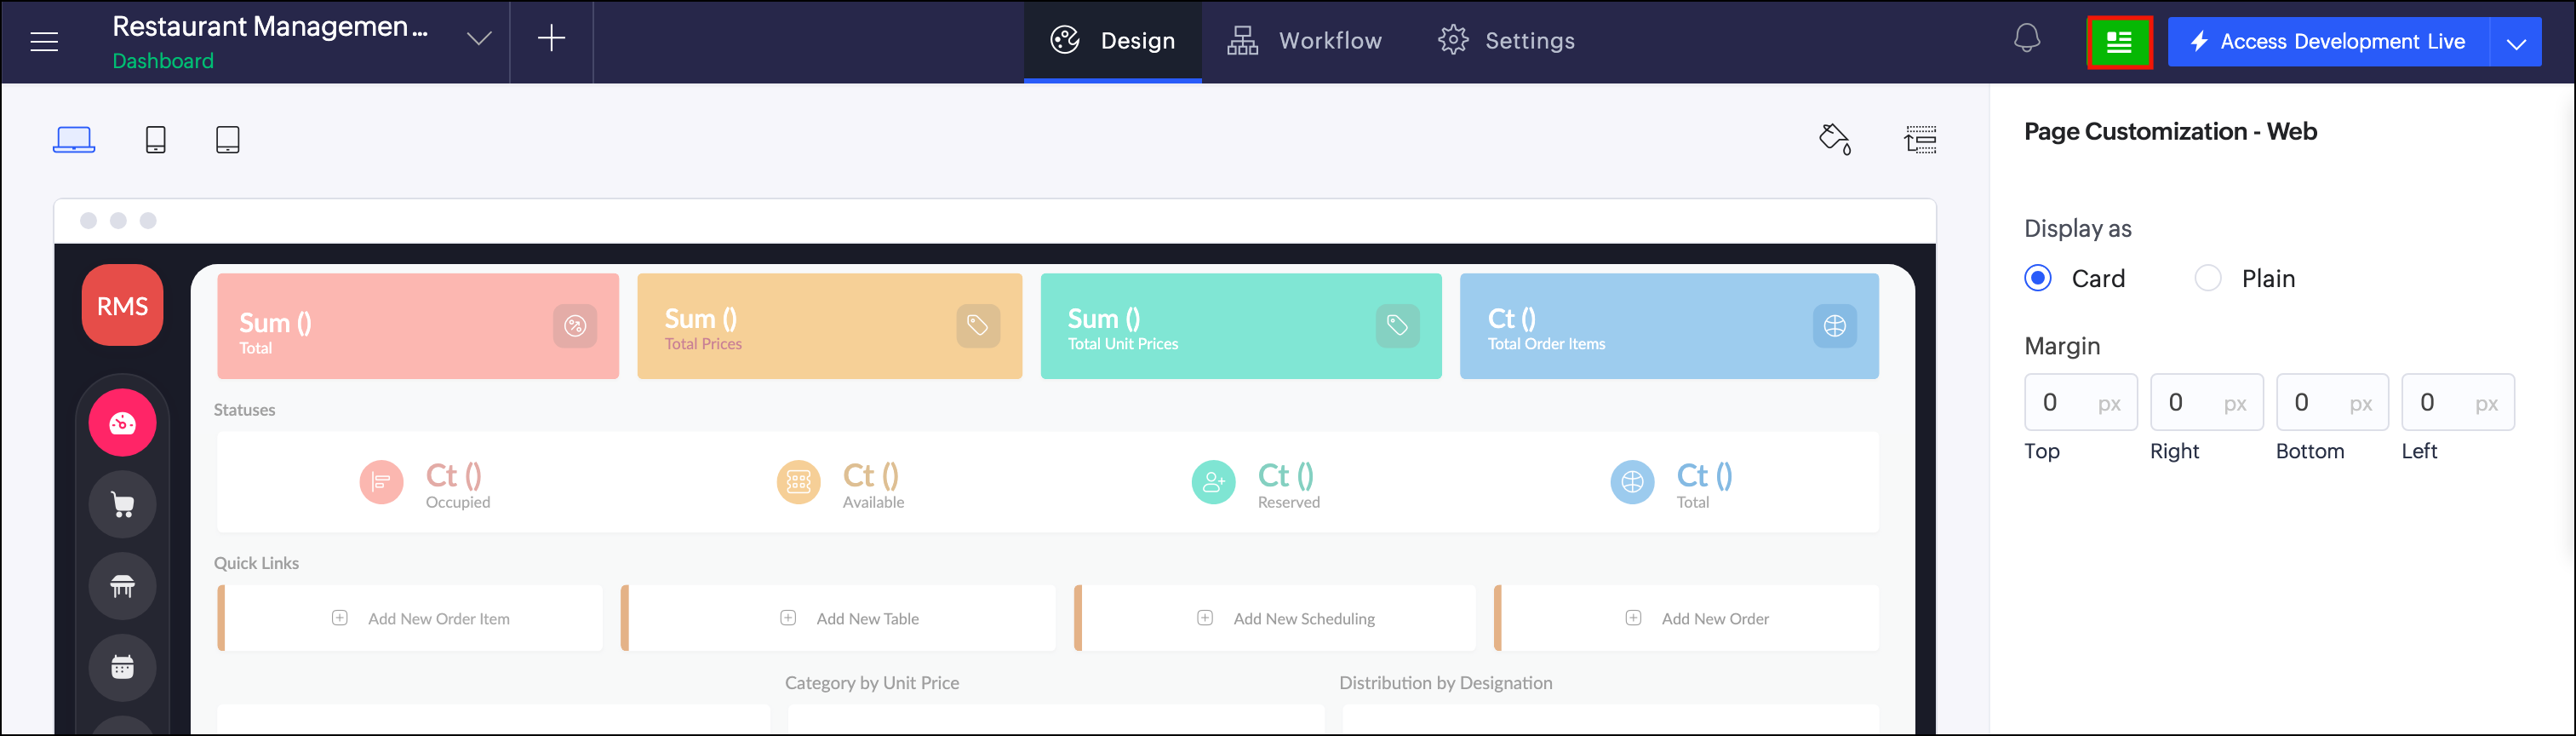Click the "Distribution by Designation" heading
The height and width of the screenshot is (736, 2576).
(1446, 683)
